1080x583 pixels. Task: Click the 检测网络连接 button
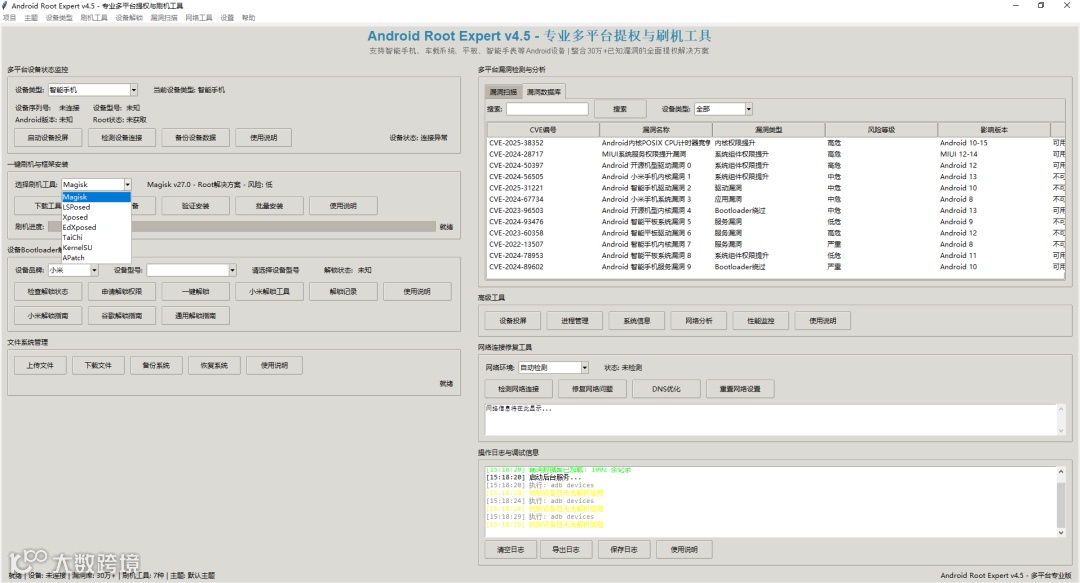tap(518, 389)
